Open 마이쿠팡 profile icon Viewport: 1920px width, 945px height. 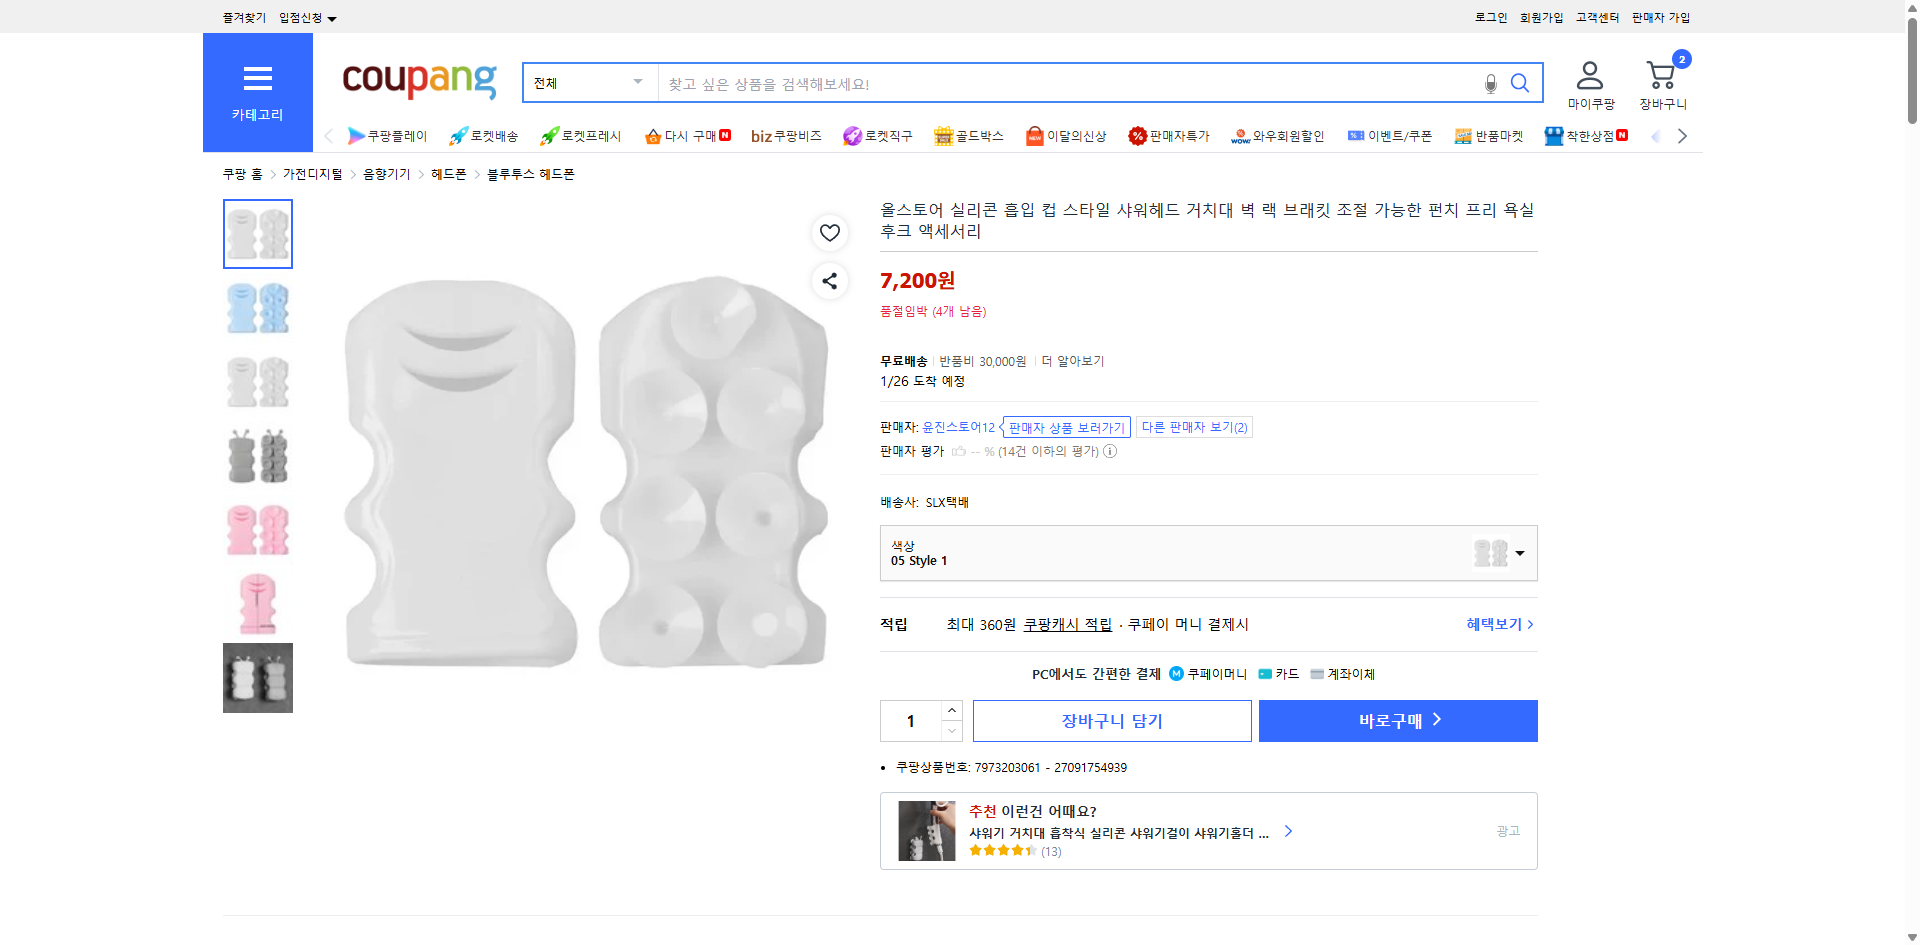(1588, 72)
